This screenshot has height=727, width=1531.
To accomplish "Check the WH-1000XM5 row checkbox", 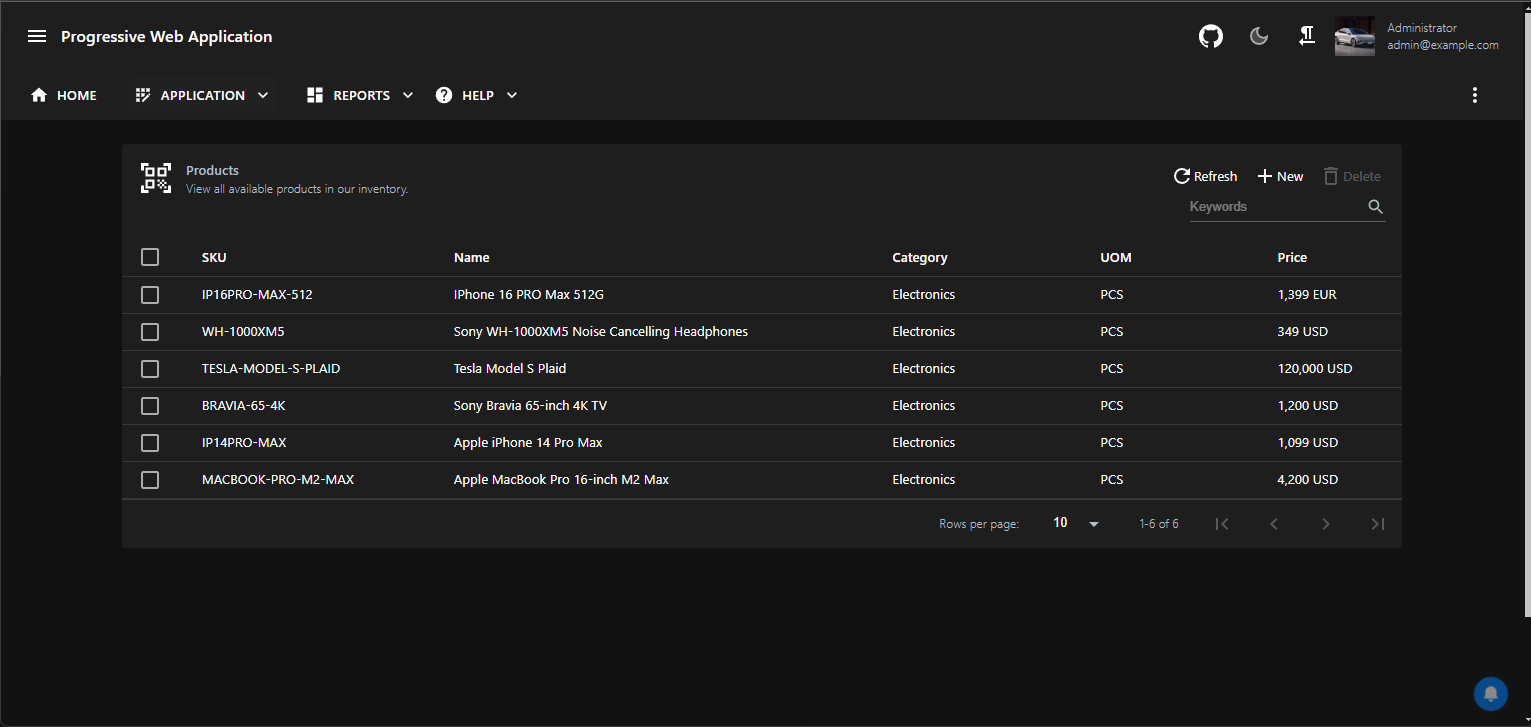I will (x=150, y=332).
